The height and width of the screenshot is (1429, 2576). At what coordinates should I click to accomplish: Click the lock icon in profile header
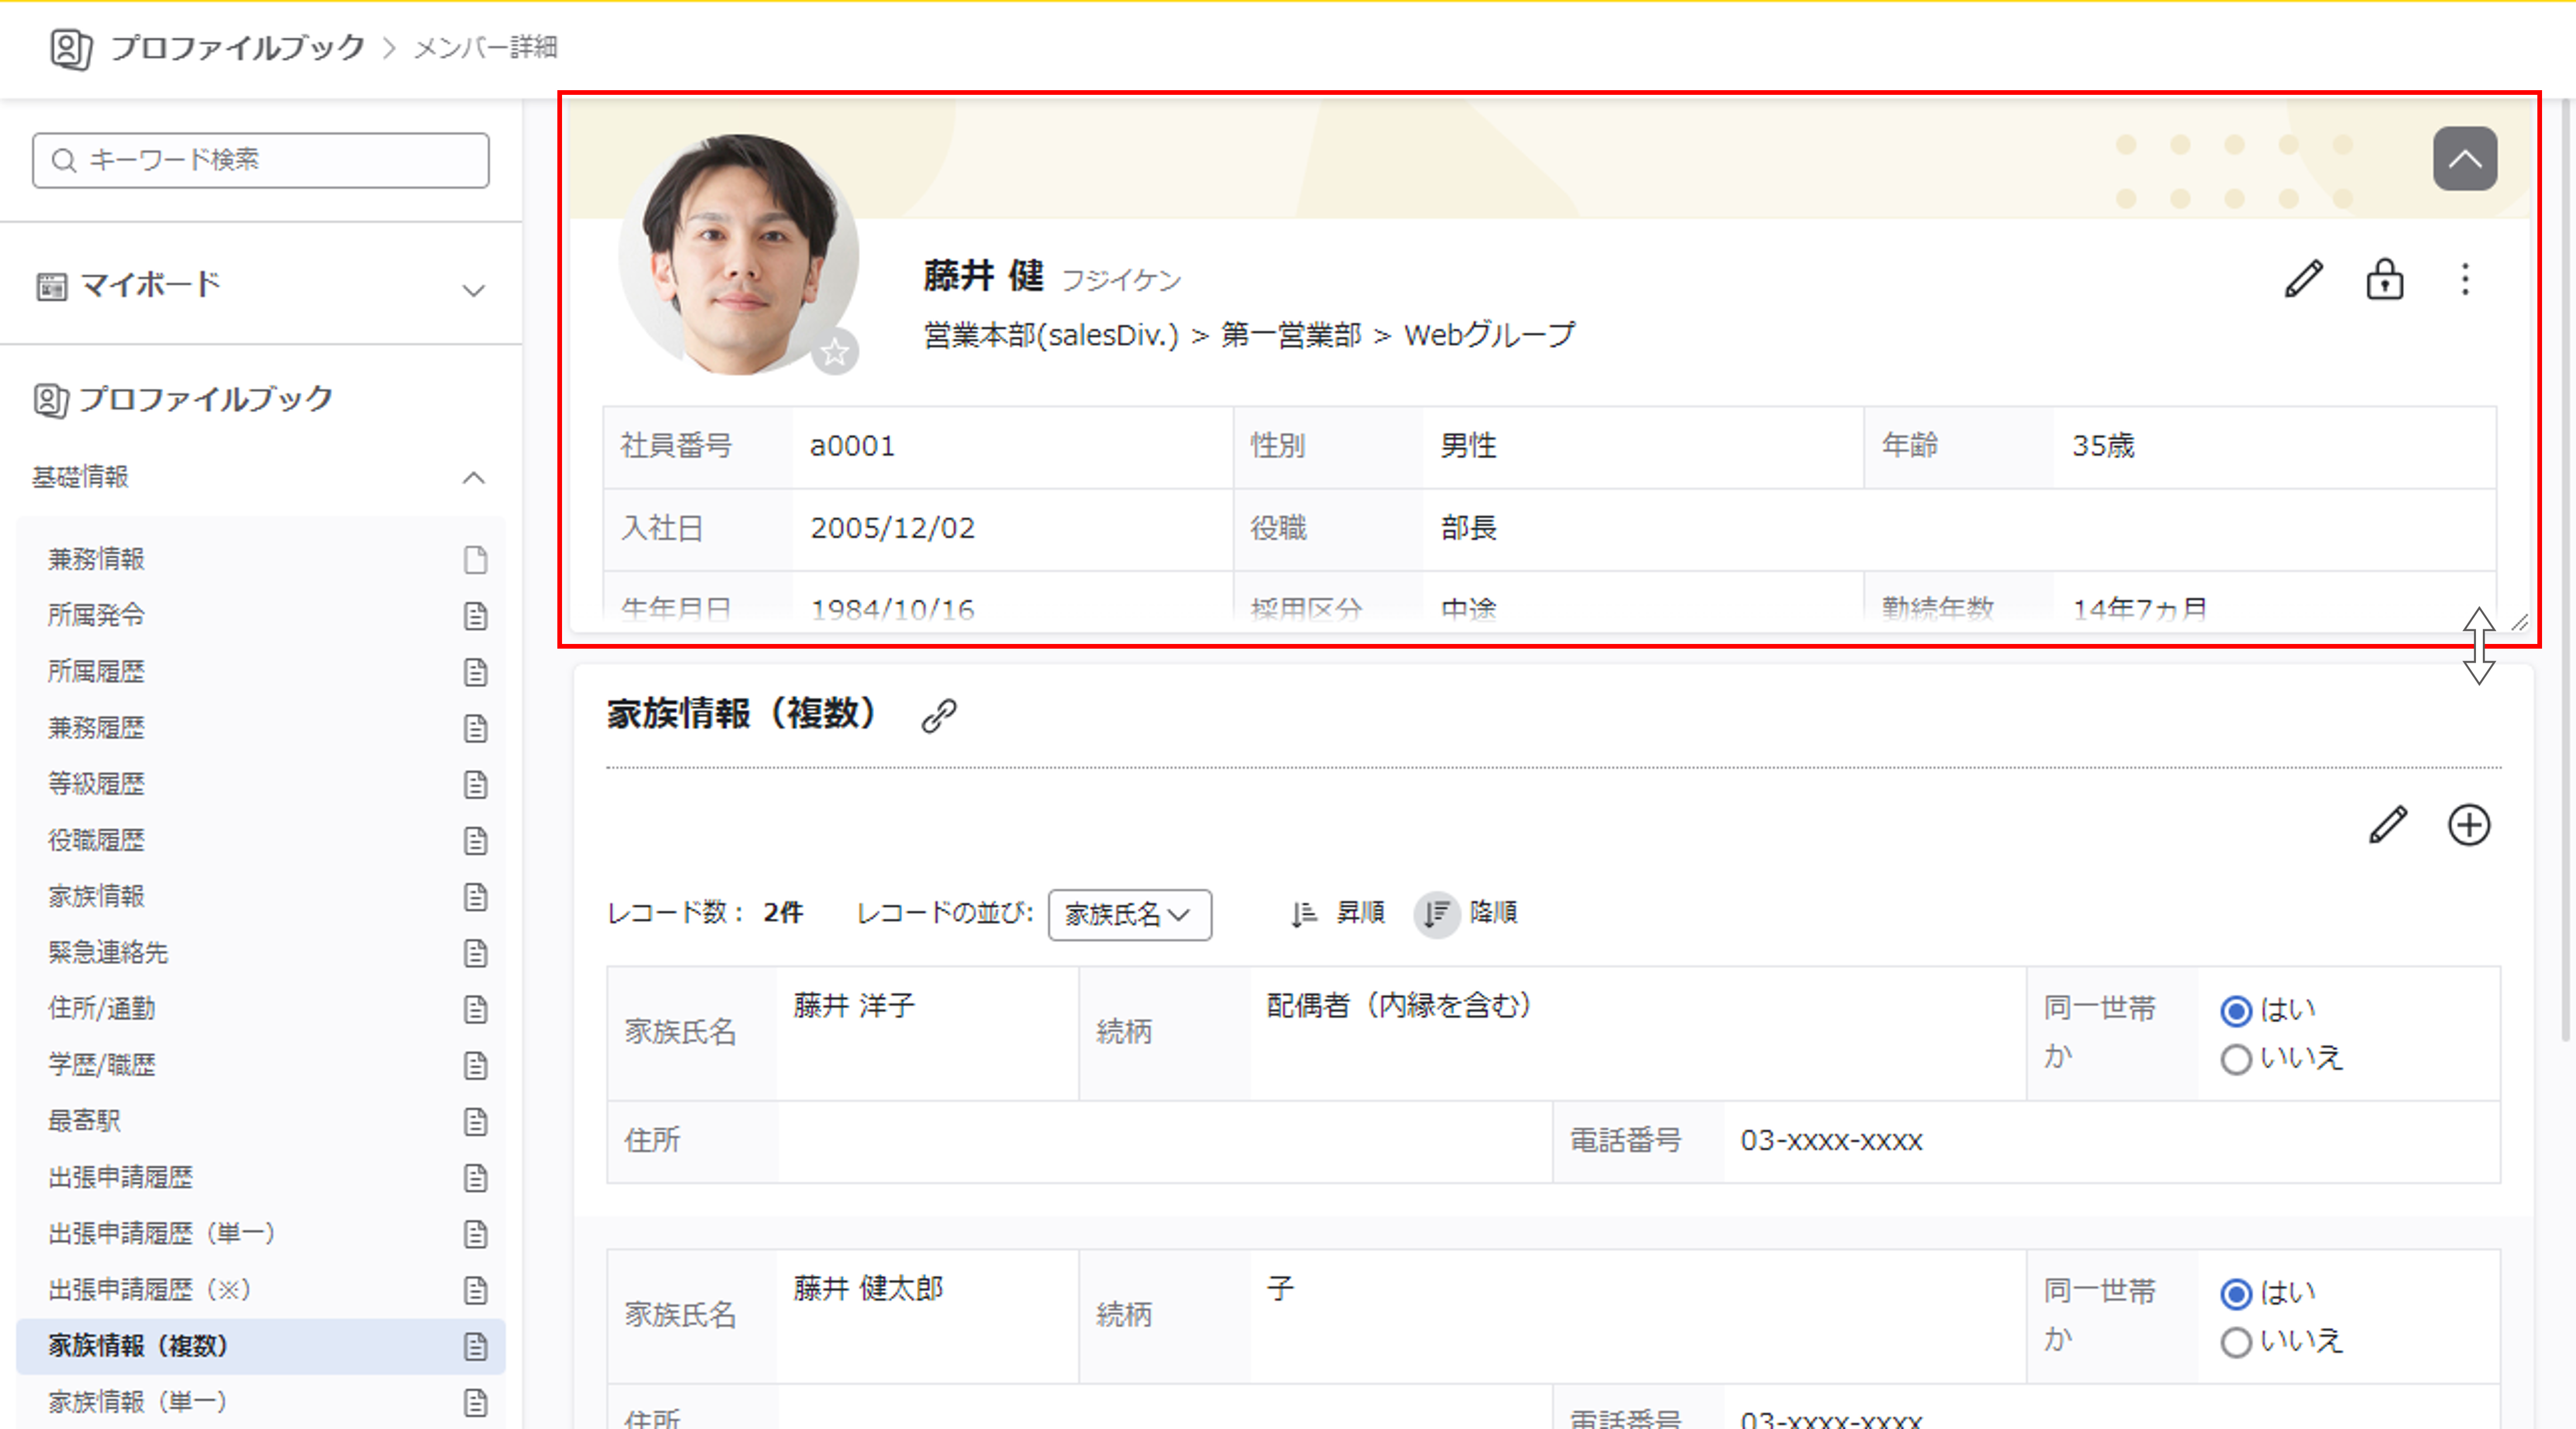click(2384, 279)
